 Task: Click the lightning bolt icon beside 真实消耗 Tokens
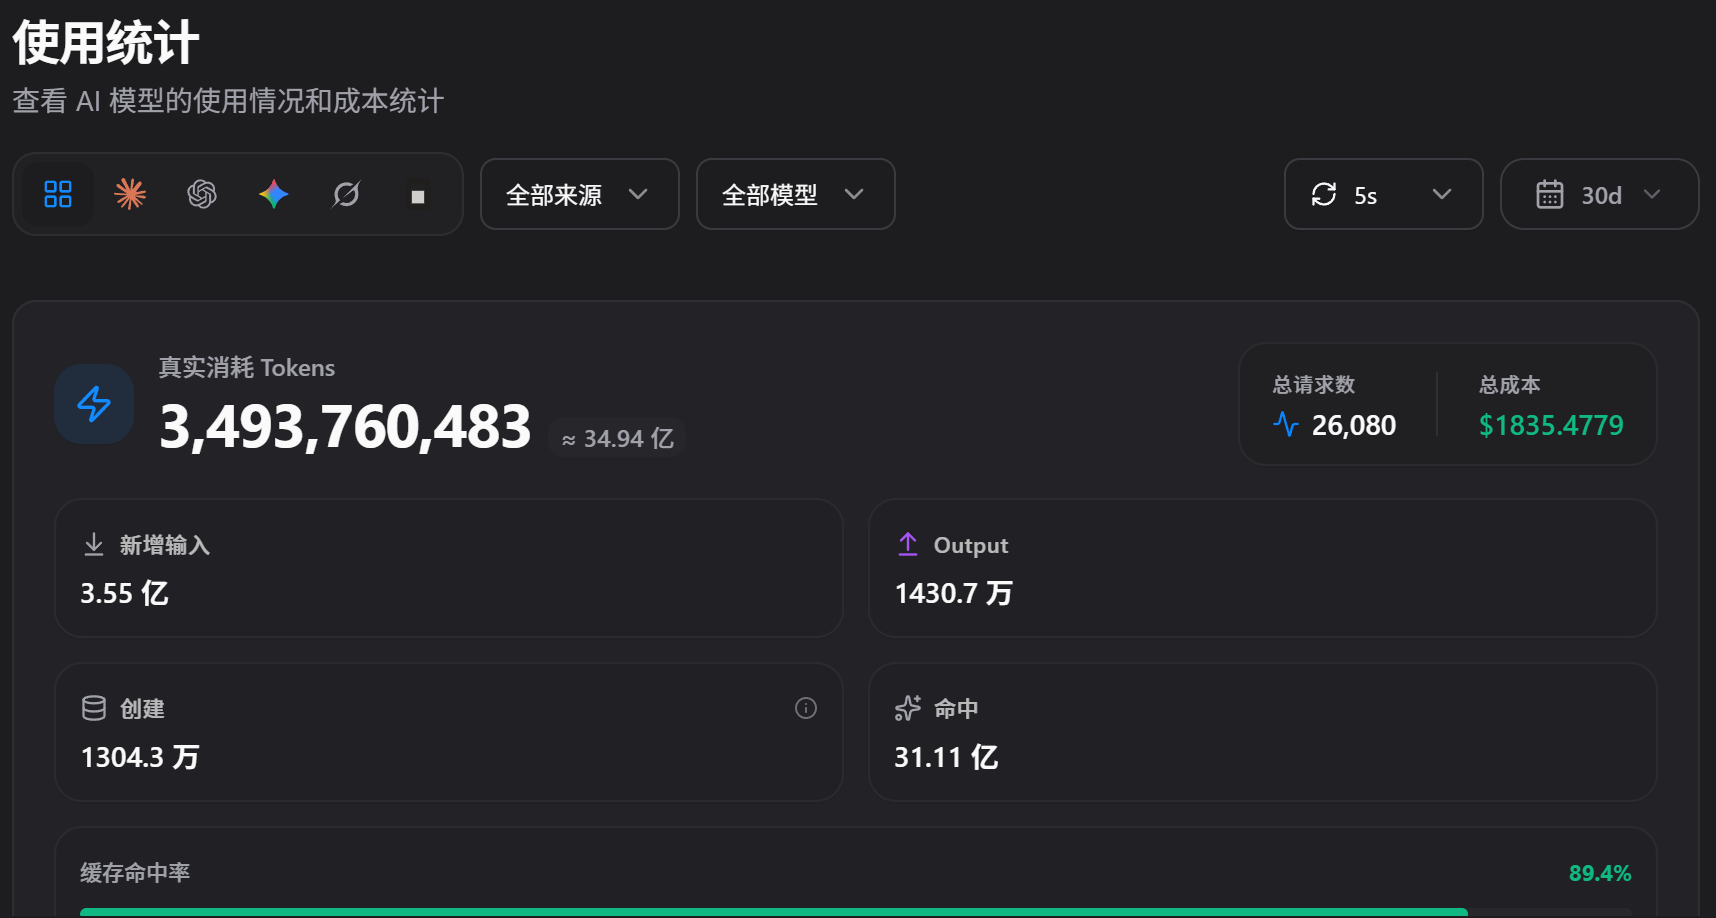pyautogui.click(x=94, y=404)
